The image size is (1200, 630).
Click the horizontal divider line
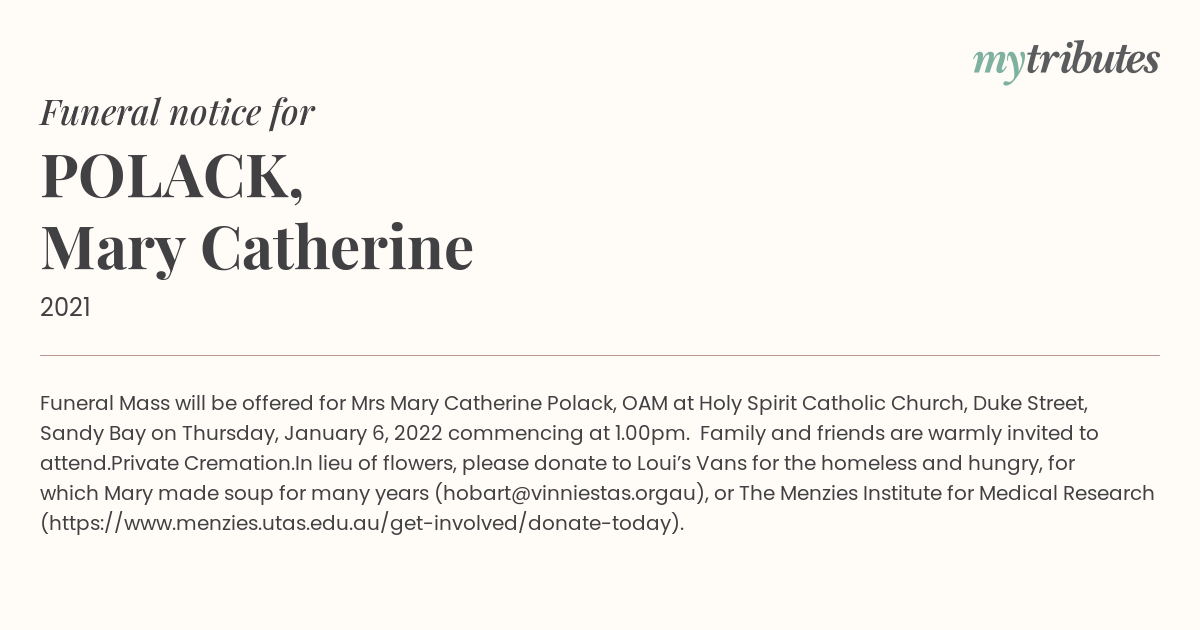pyautogui.click(x=600, y=355)
